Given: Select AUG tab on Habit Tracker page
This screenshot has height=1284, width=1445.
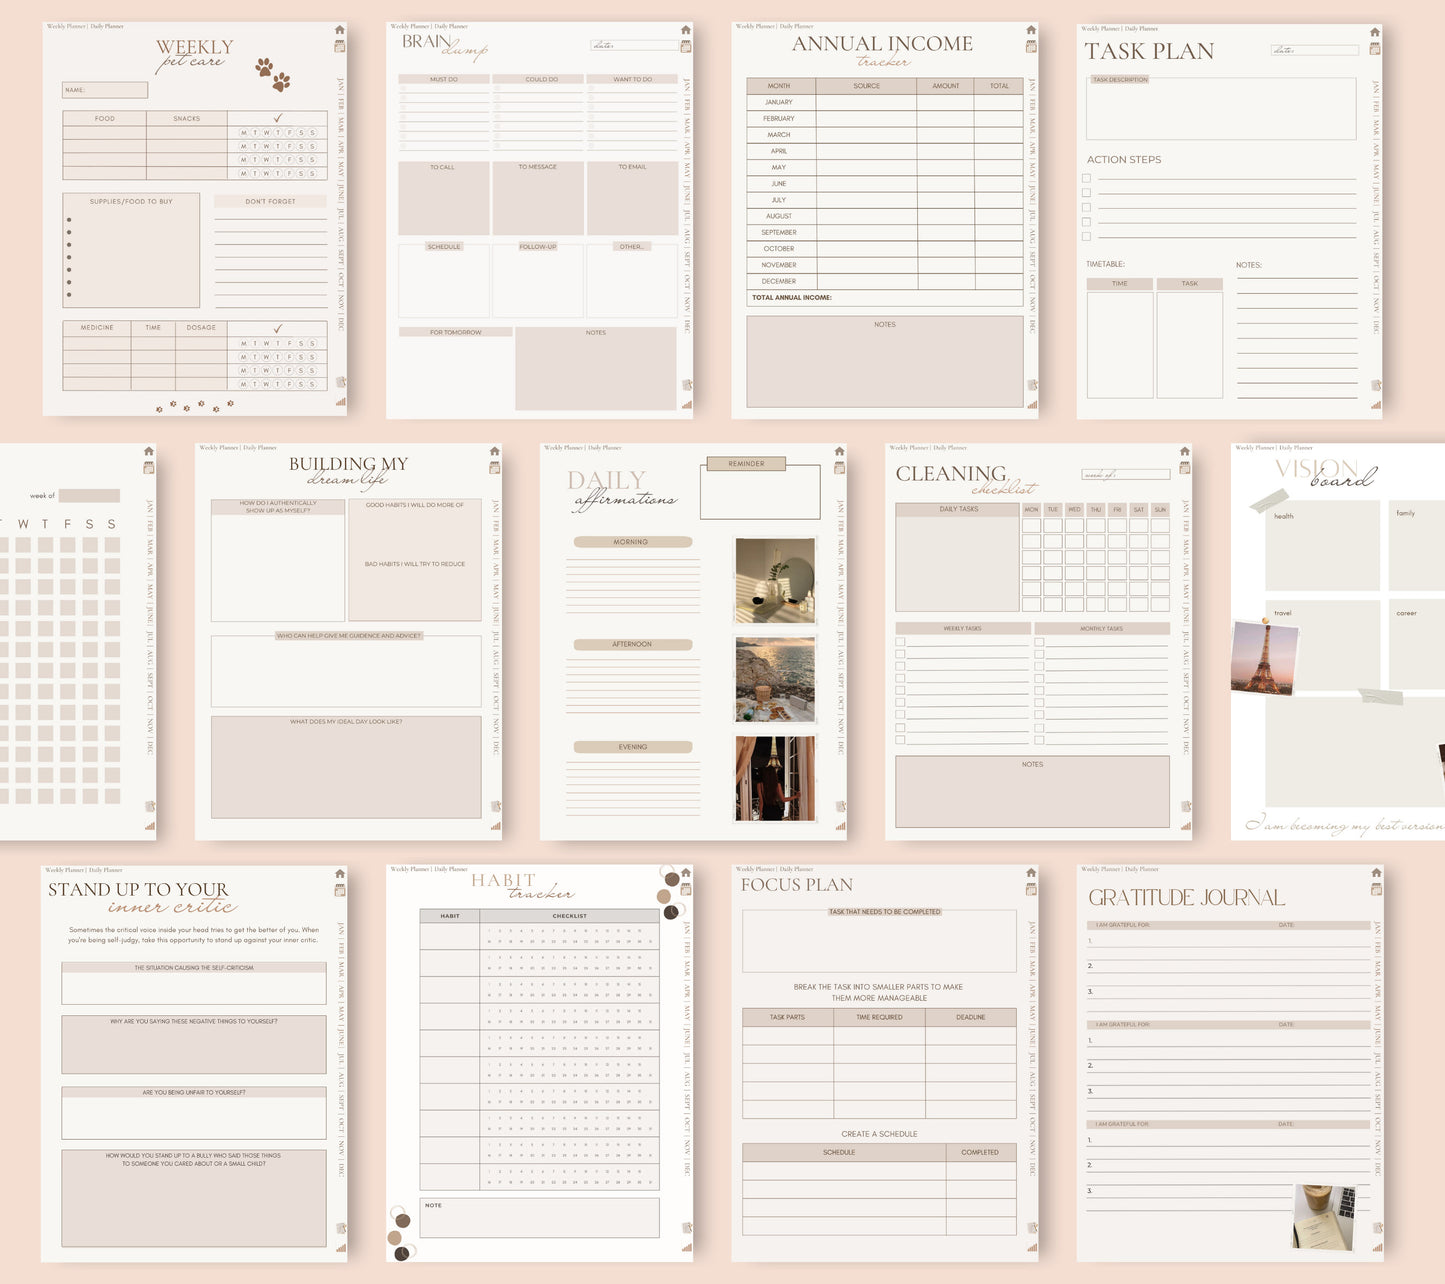Looking at the screenshot, I should [686, 1079].
